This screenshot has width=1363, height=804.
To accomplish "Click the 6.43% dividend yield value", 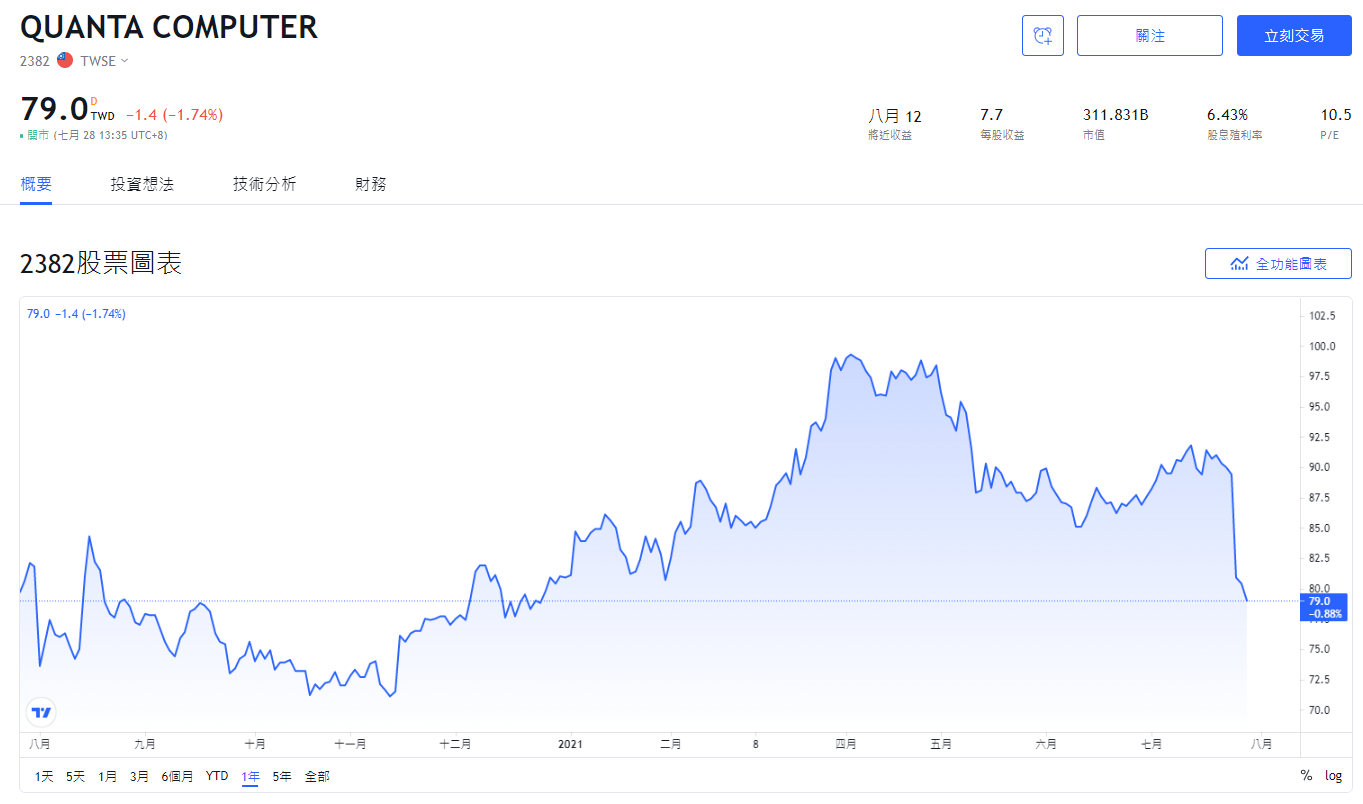I will (x=1227, y=115).
